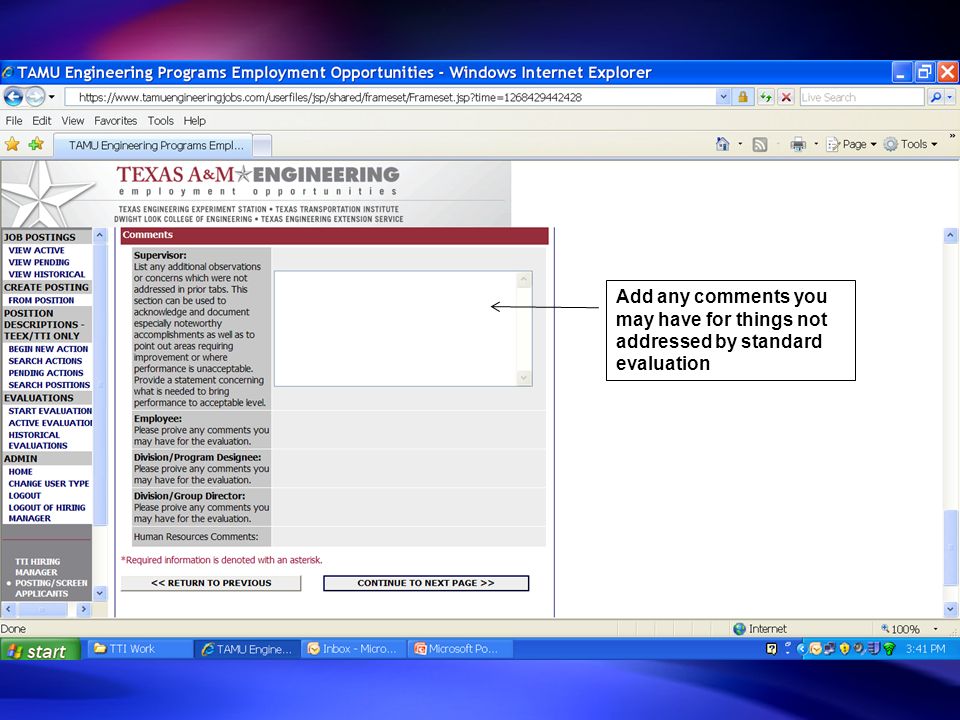Click CHANGE USER TYPE link

[x=49, y=484]
